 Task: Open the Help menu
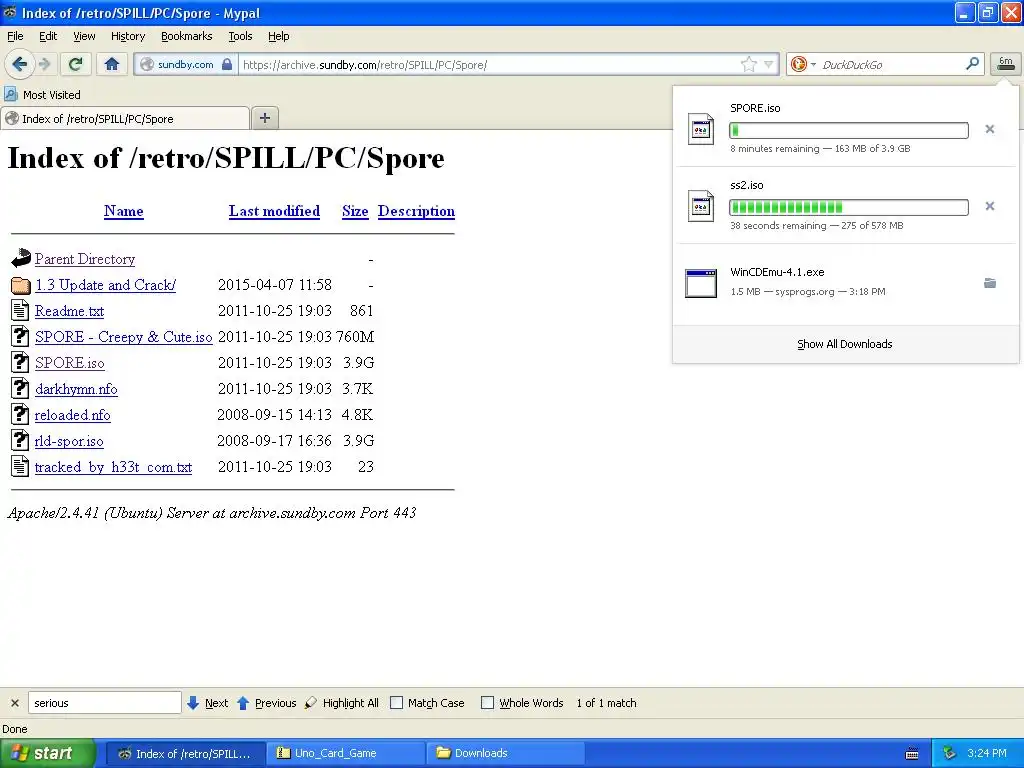coord(278,36)
